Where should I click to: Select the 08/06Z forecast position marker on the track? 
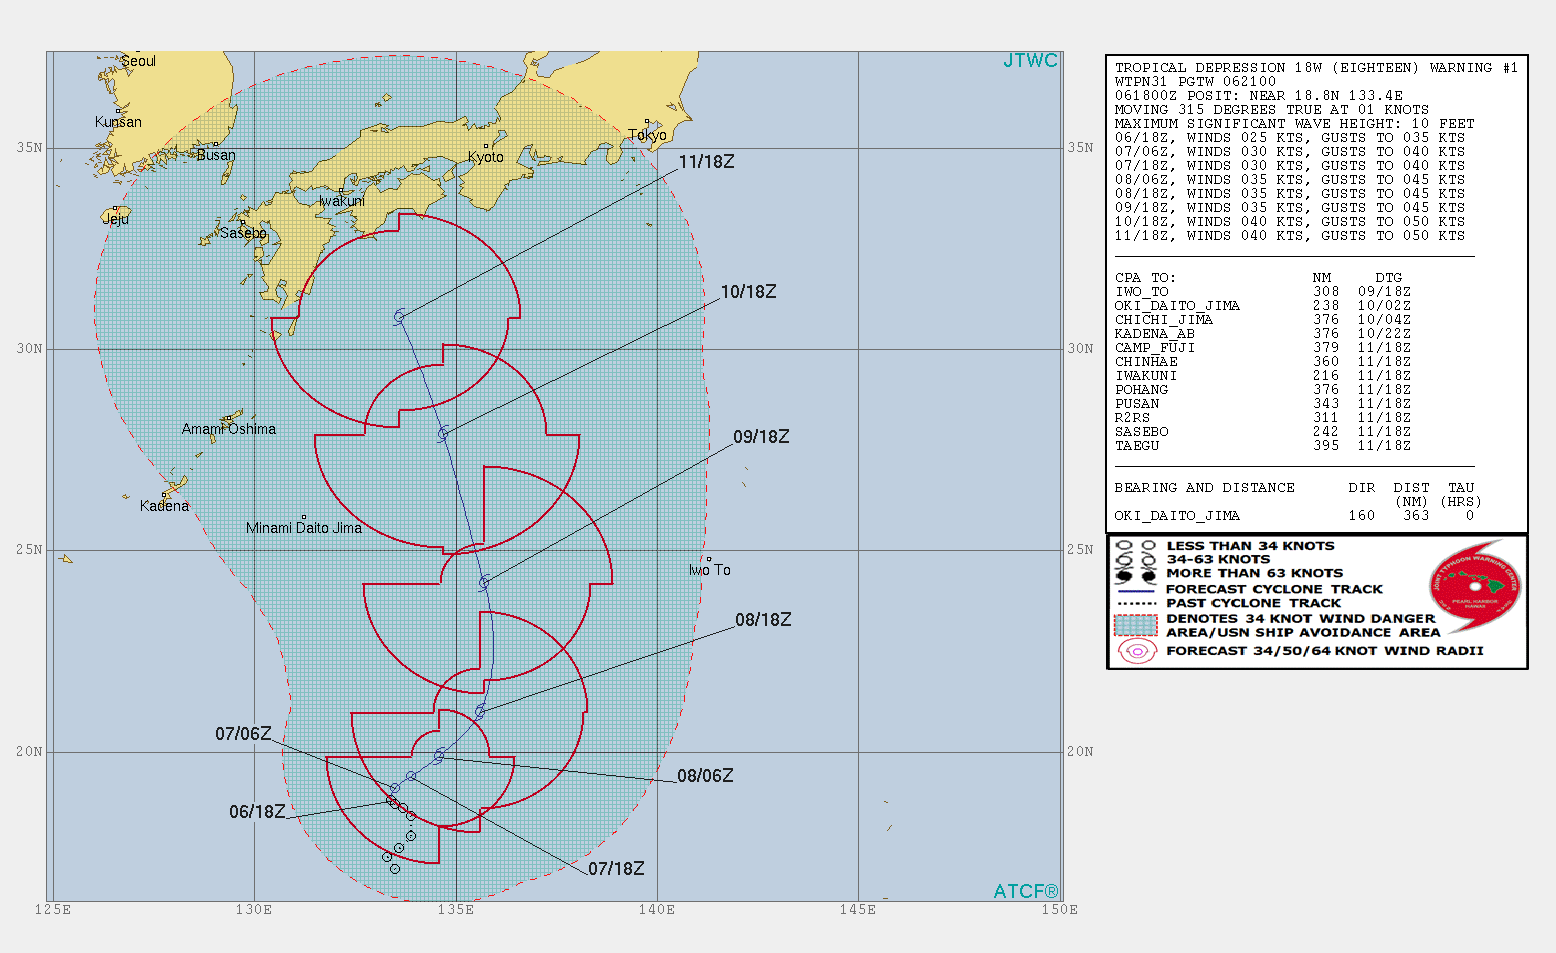pos(439,755)
